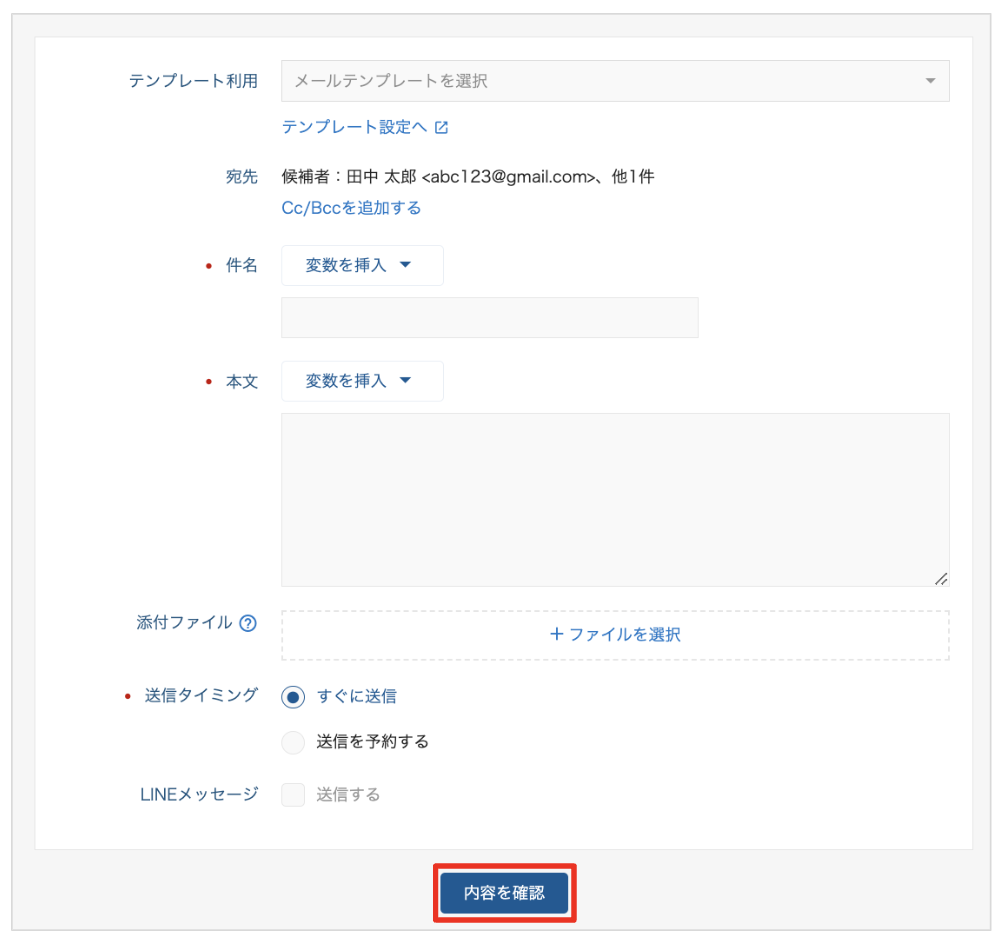Focus the 件名 subject input field
This screenshot has width=1002, height=940.
[x=489, y=317]
